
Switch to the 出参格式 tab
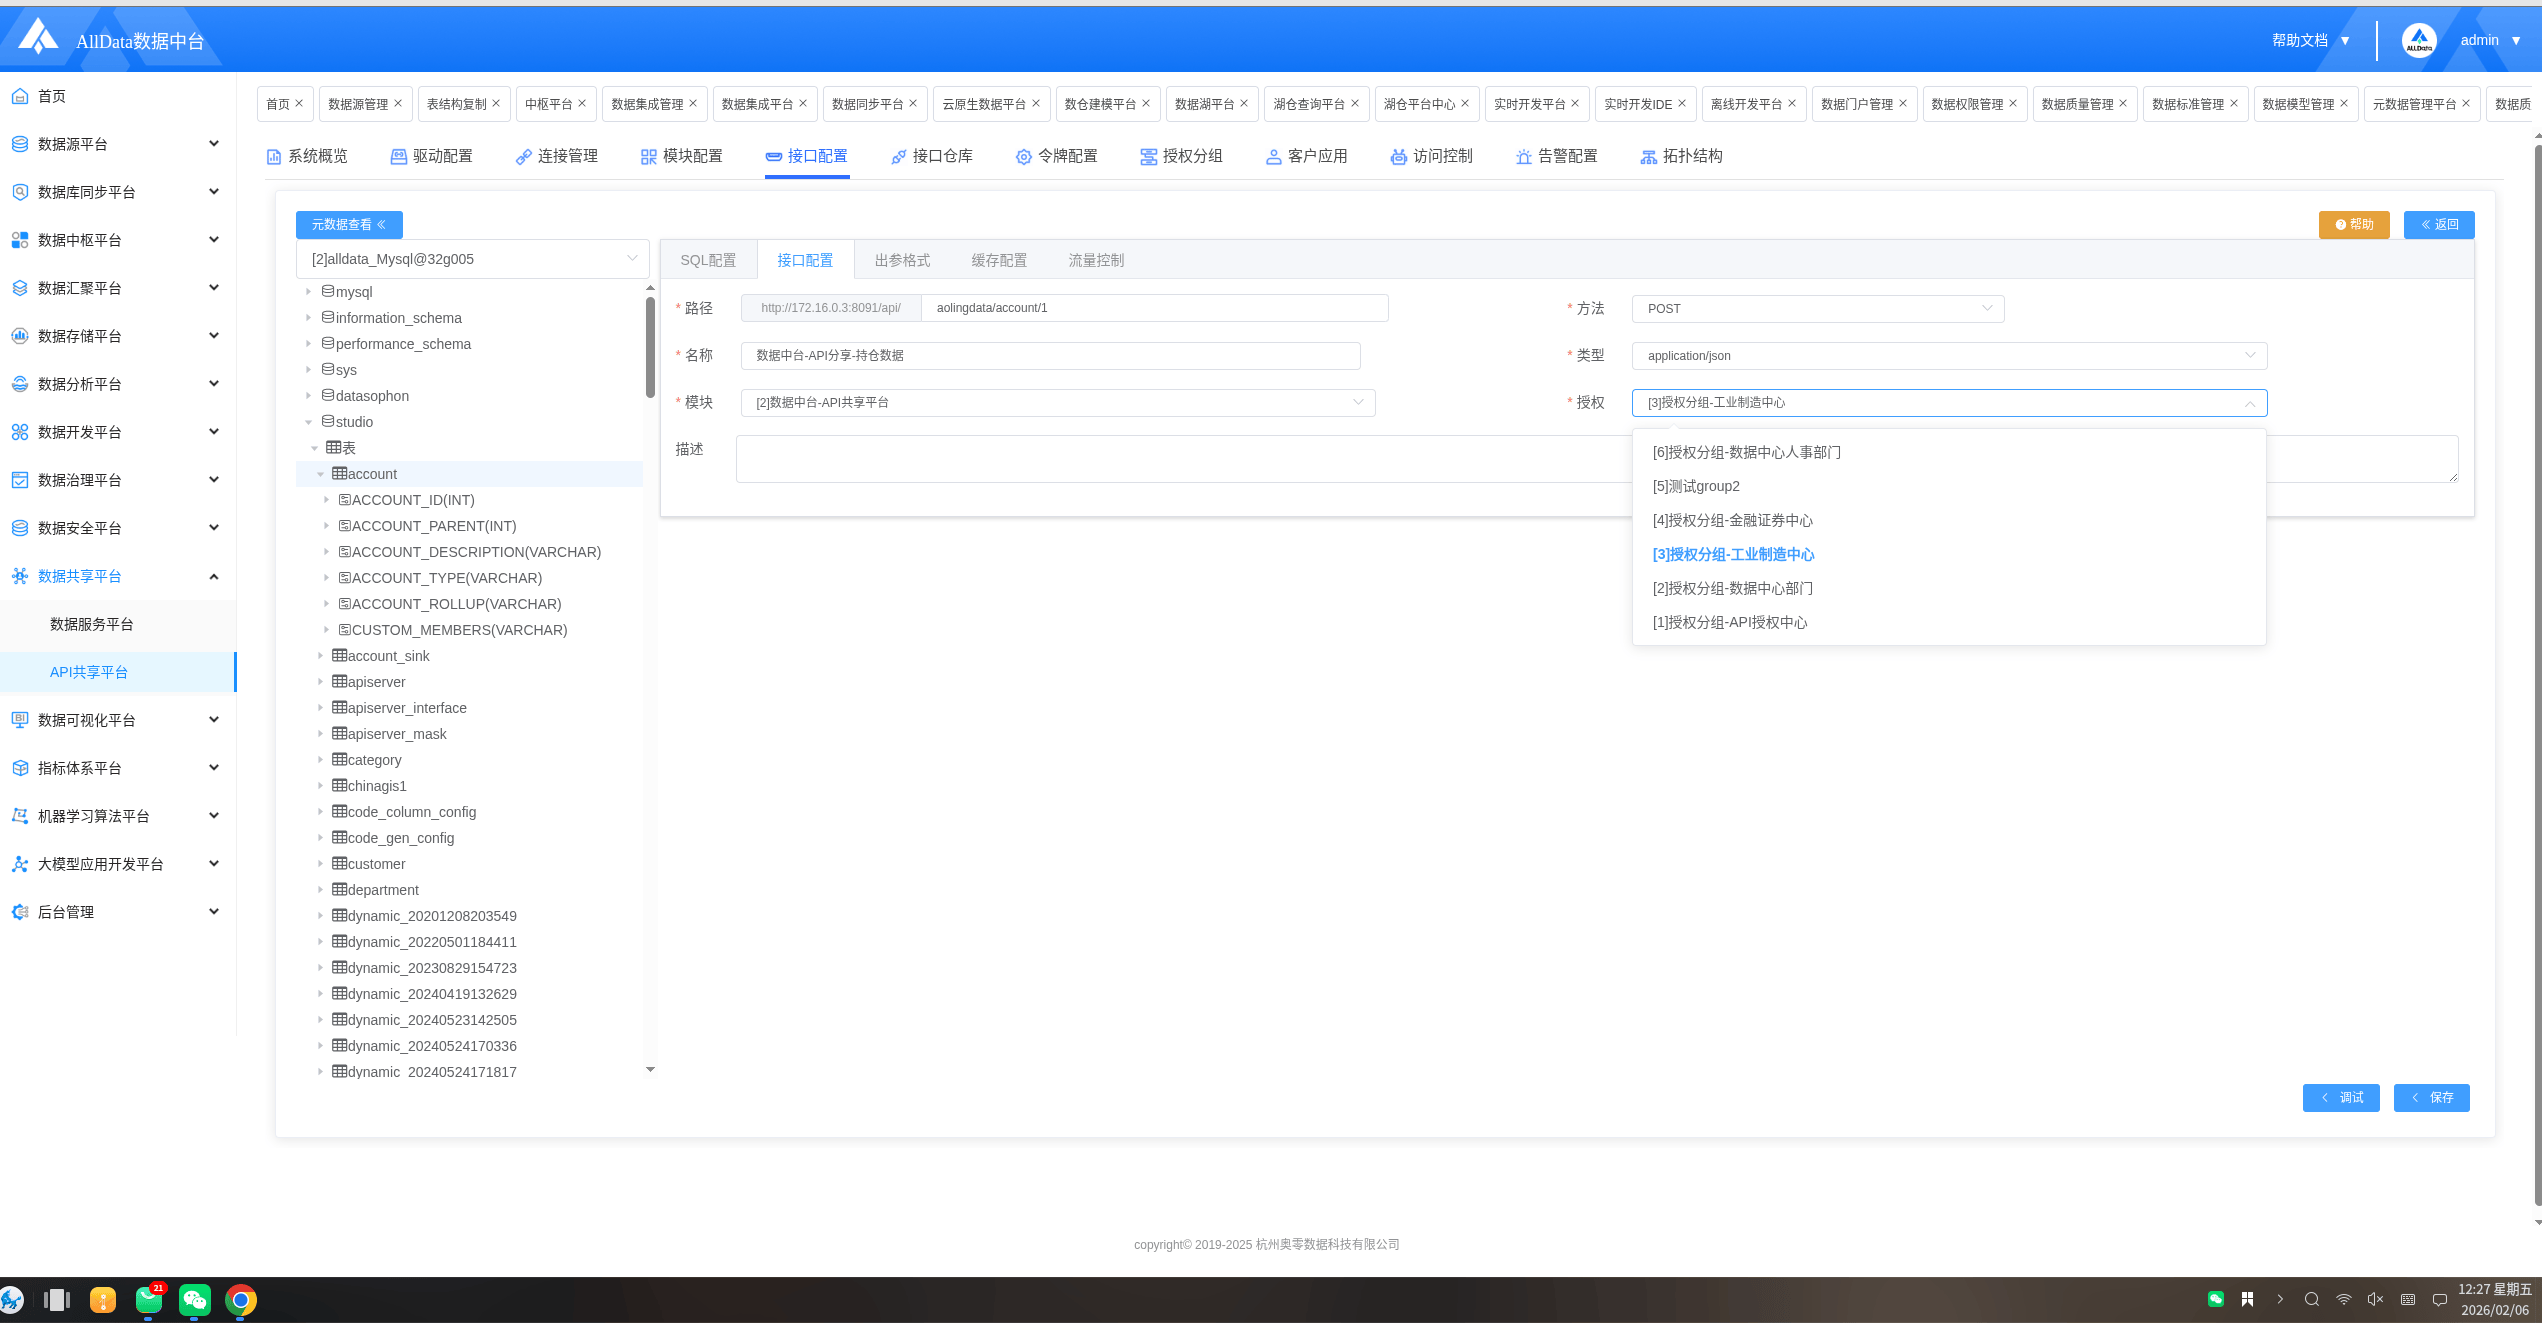click(902, 260)
